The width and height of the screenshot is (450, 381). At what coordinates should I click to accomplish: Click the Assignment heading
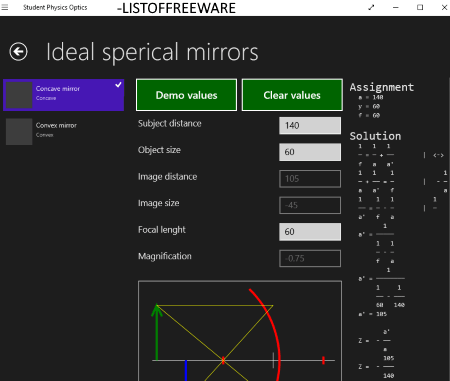[x=382, y=87]
